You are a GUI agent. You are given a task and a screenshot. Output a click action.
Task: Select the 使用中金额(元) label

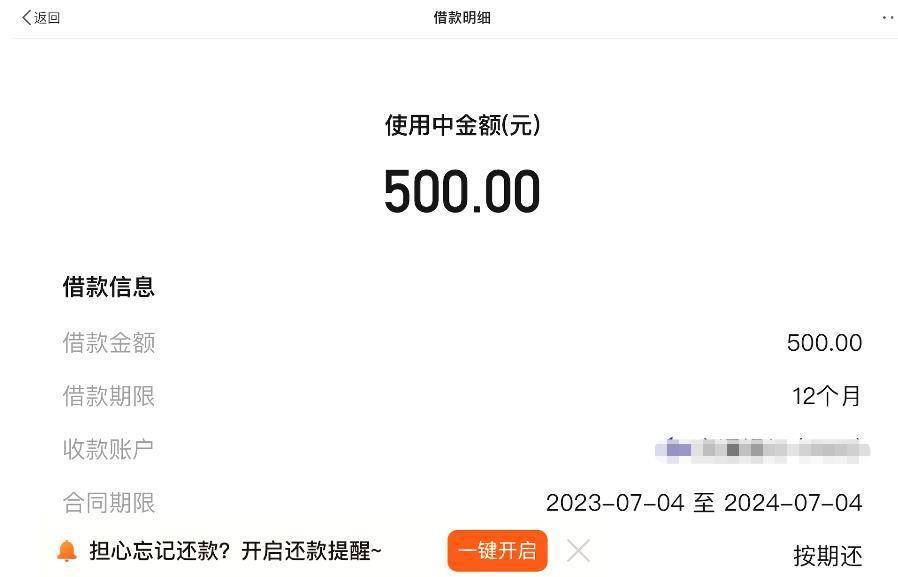462,125
